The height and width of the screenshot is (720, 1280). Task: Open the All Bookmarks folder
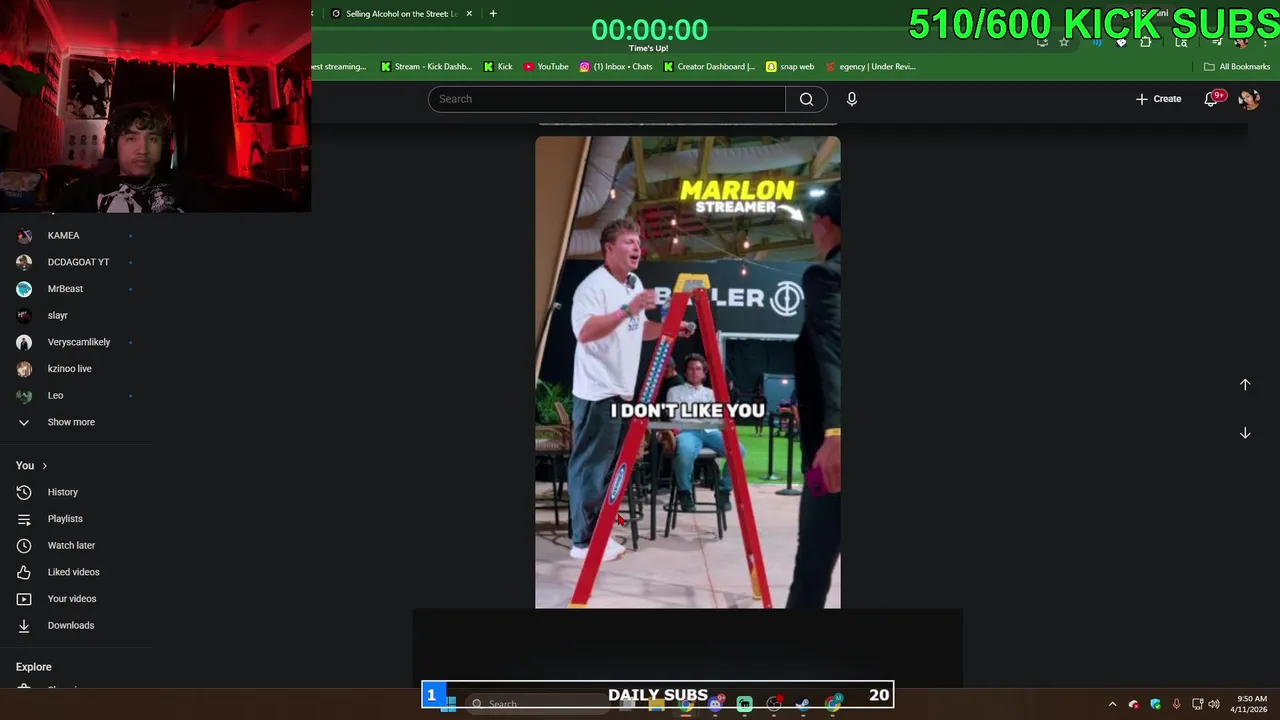click(x=1237, y=67)
